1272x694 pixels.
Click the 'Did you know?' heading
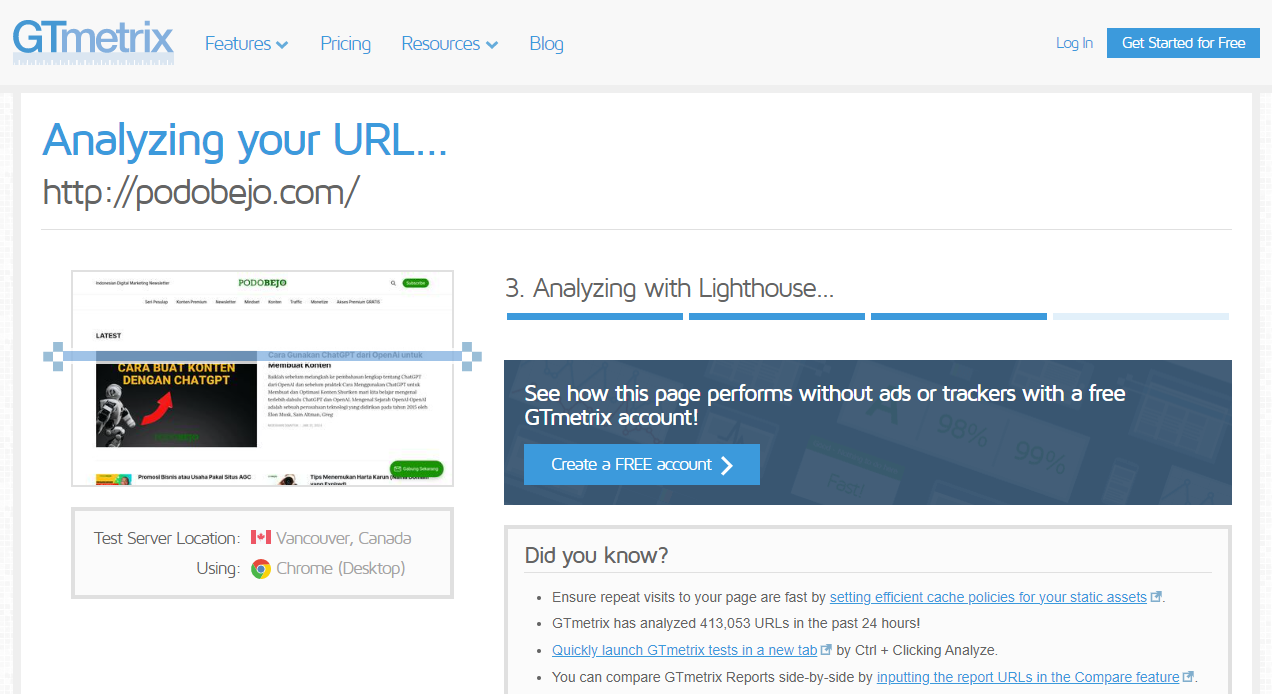click(x=596, y=555)
